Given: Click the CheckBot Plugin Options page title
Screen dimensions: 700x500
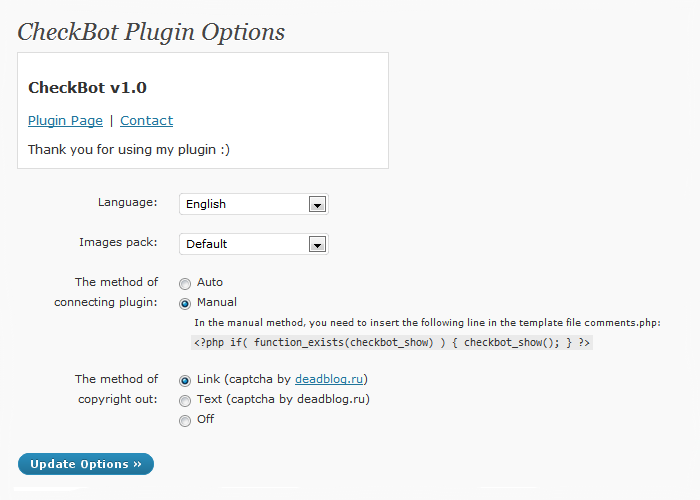Looking at the screenshot, I should coord(151,32).
